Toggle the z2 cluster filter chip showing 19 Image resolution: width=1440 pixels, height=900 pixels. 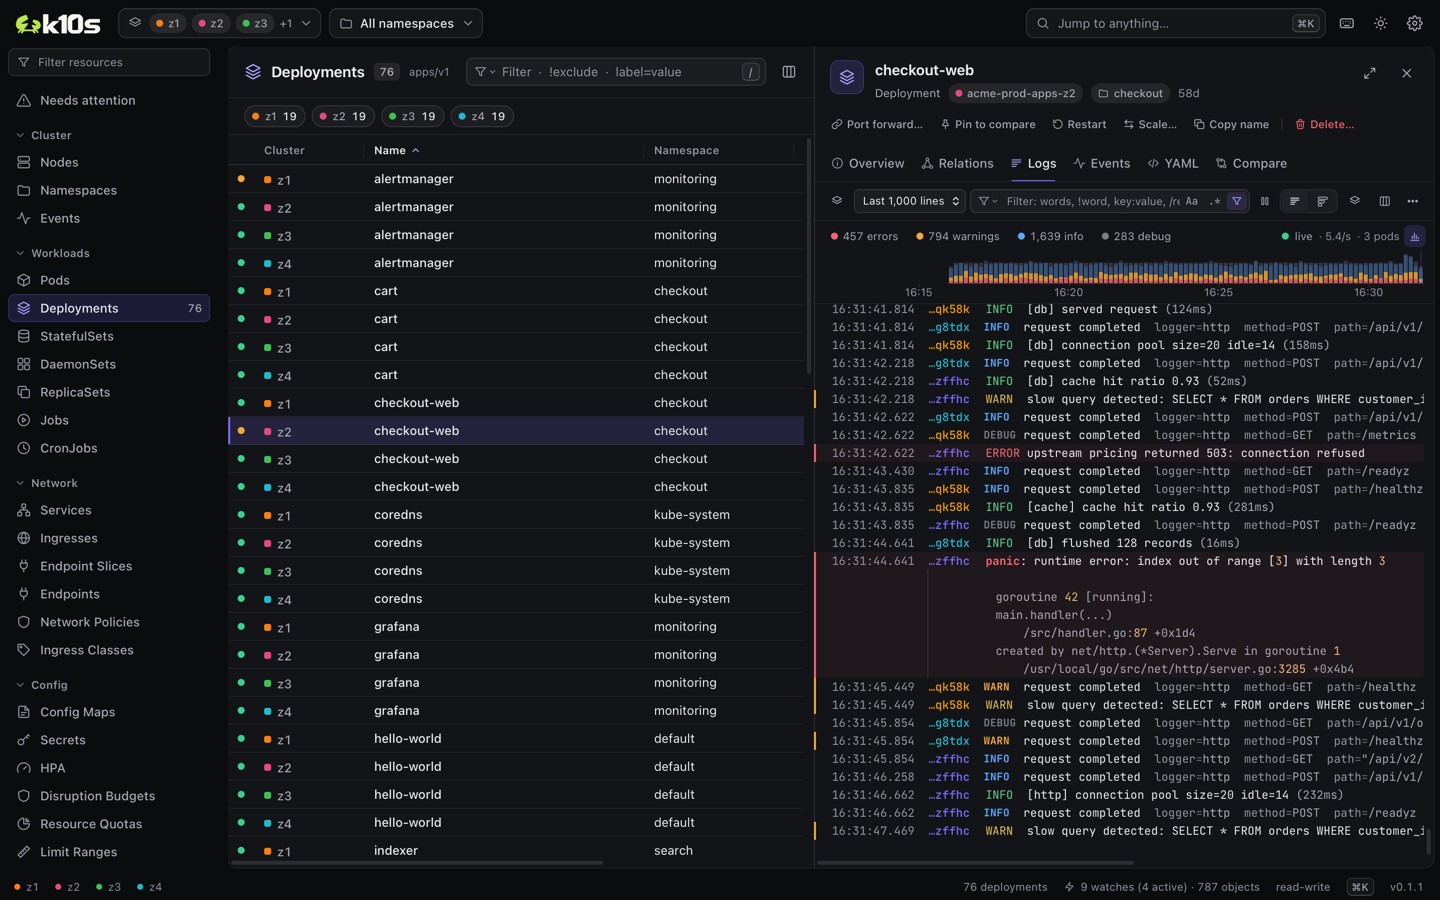(343, 116)
